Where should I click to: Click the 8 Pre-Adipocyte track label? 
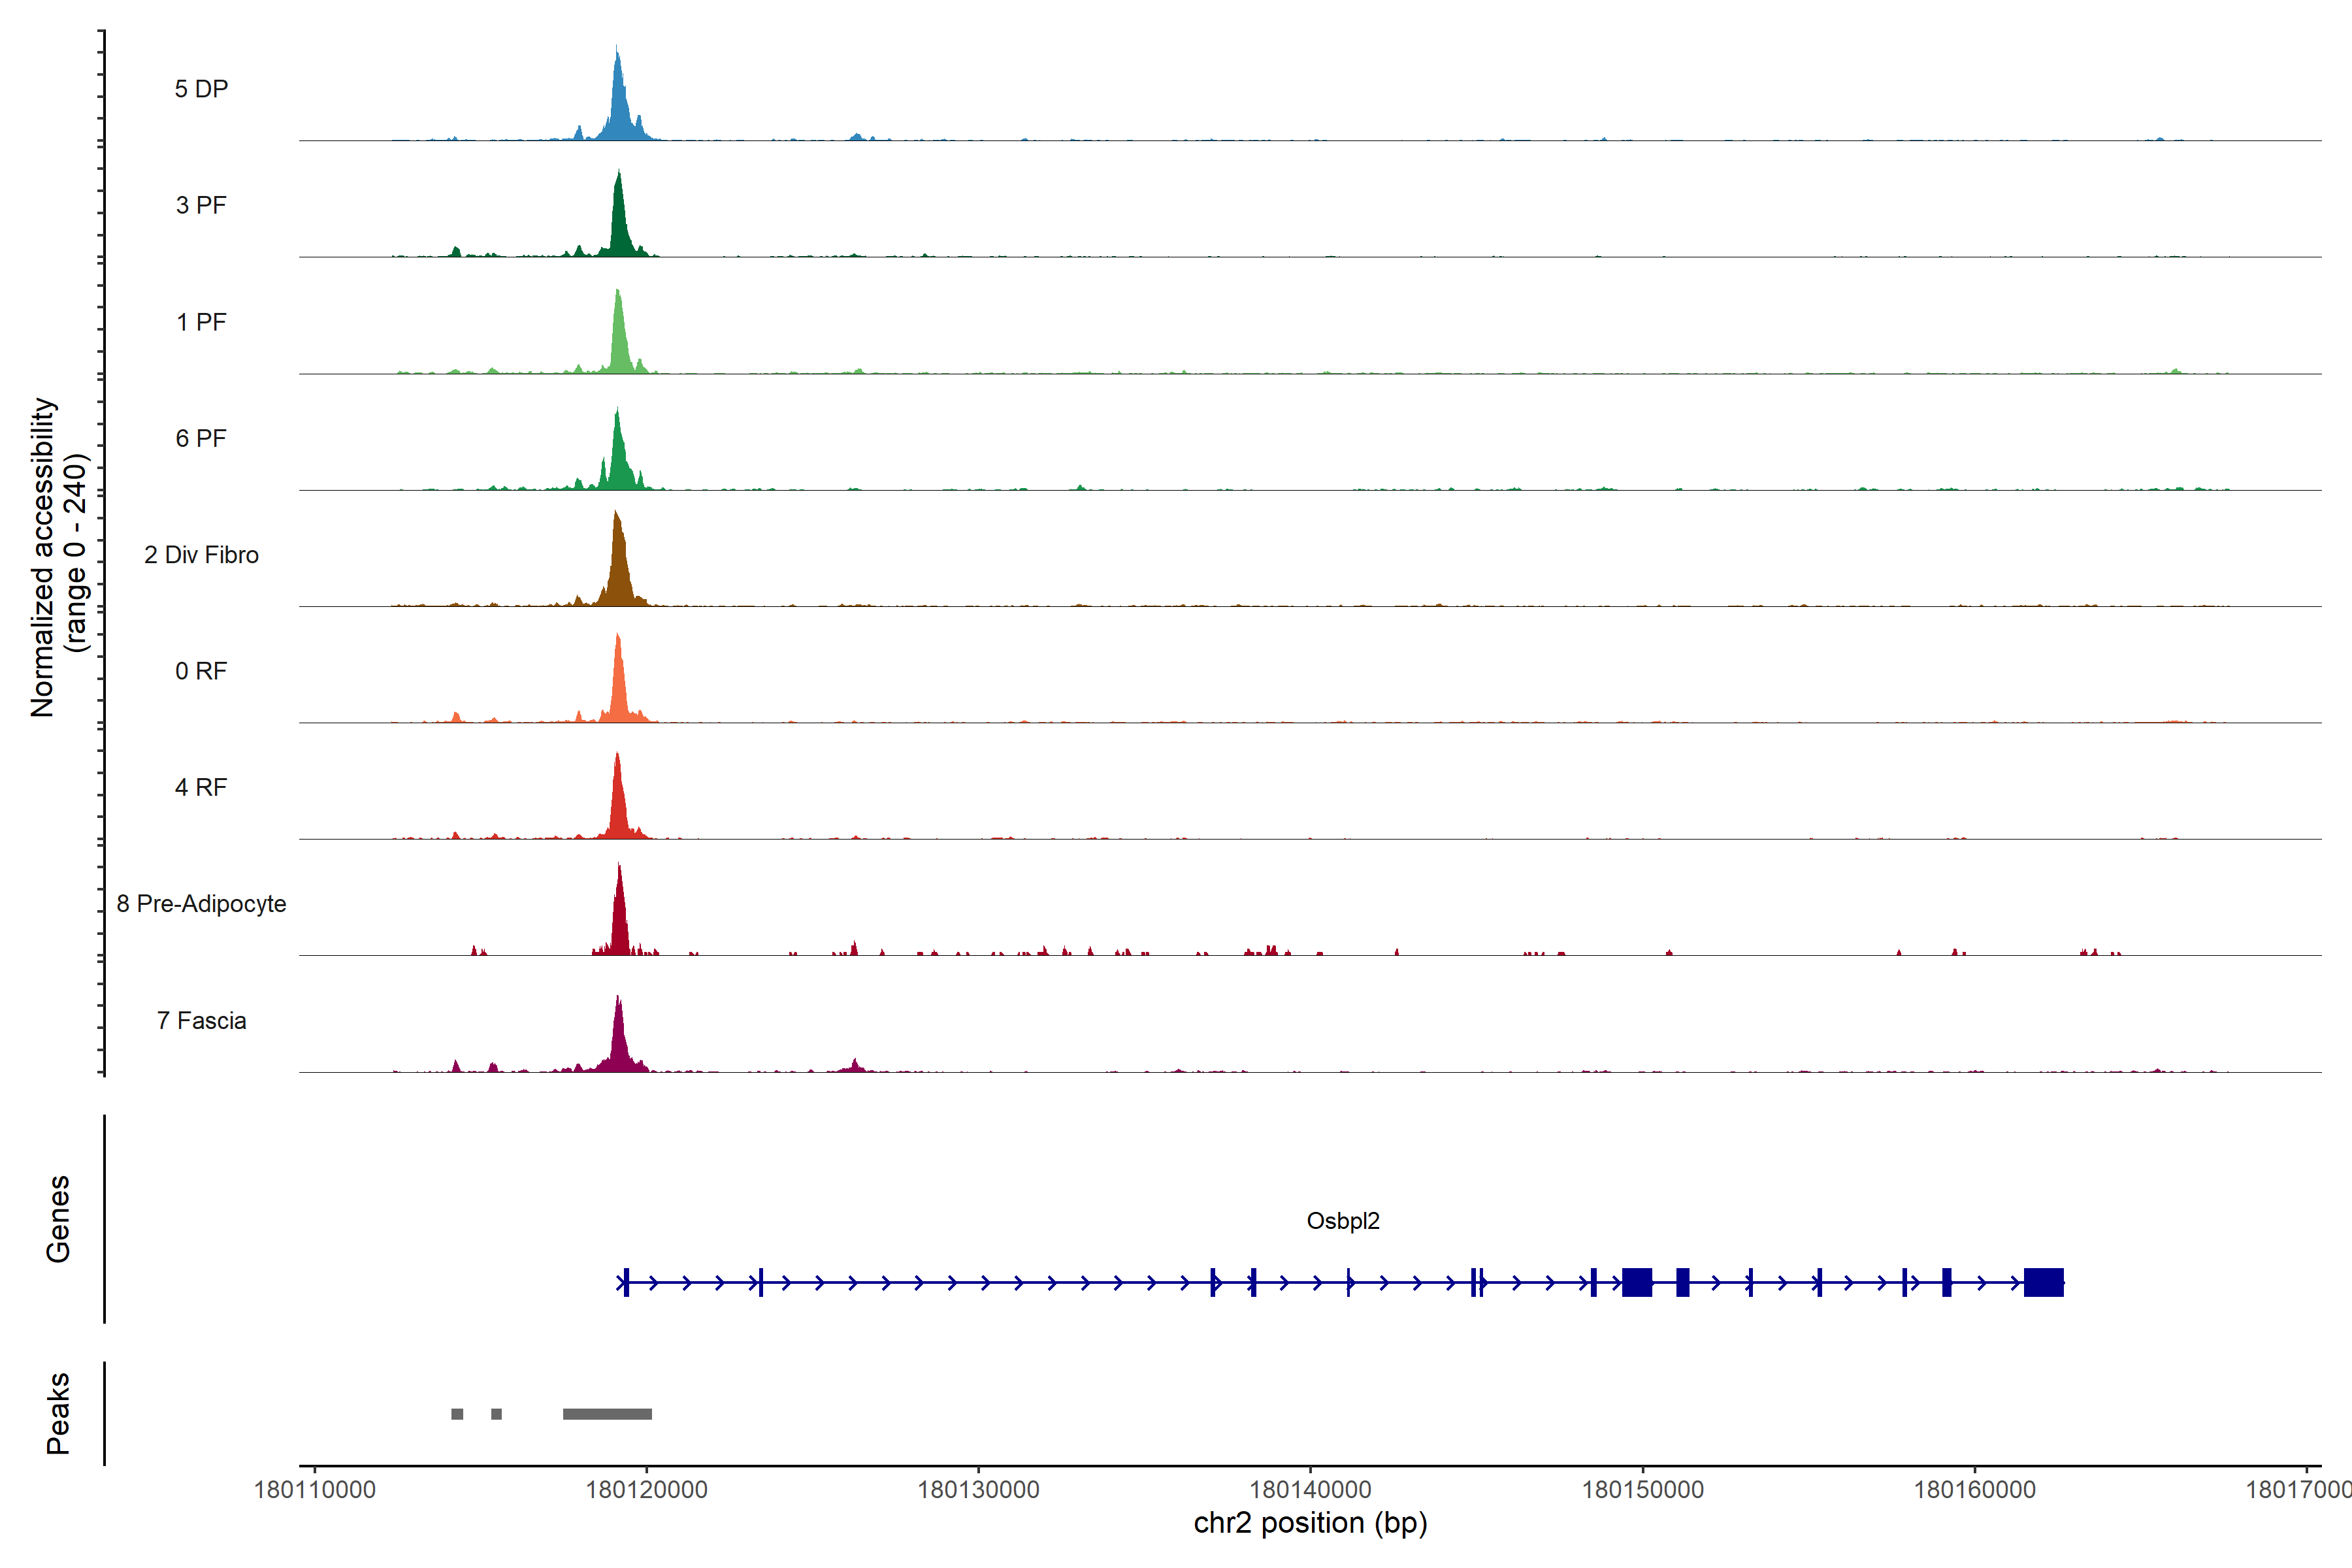(x=201, y=904)
